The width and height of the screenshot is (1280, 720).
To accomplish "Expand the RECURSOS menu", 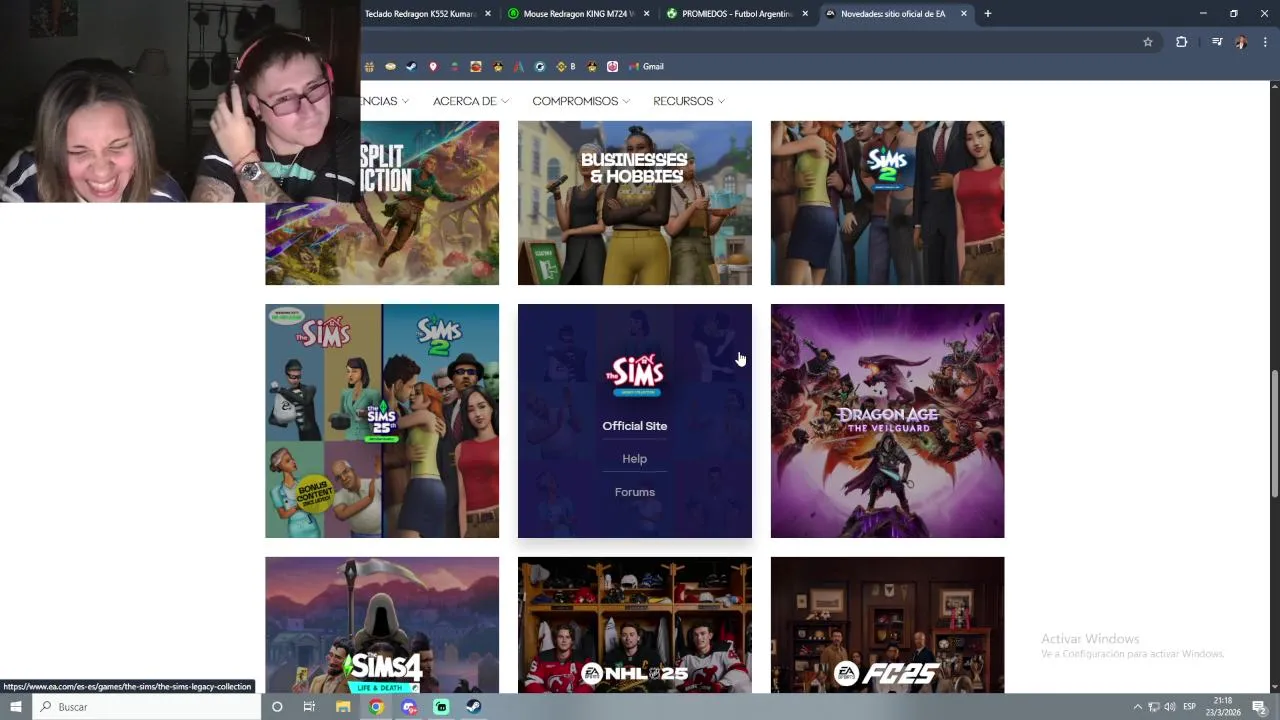I will [689, 101].
